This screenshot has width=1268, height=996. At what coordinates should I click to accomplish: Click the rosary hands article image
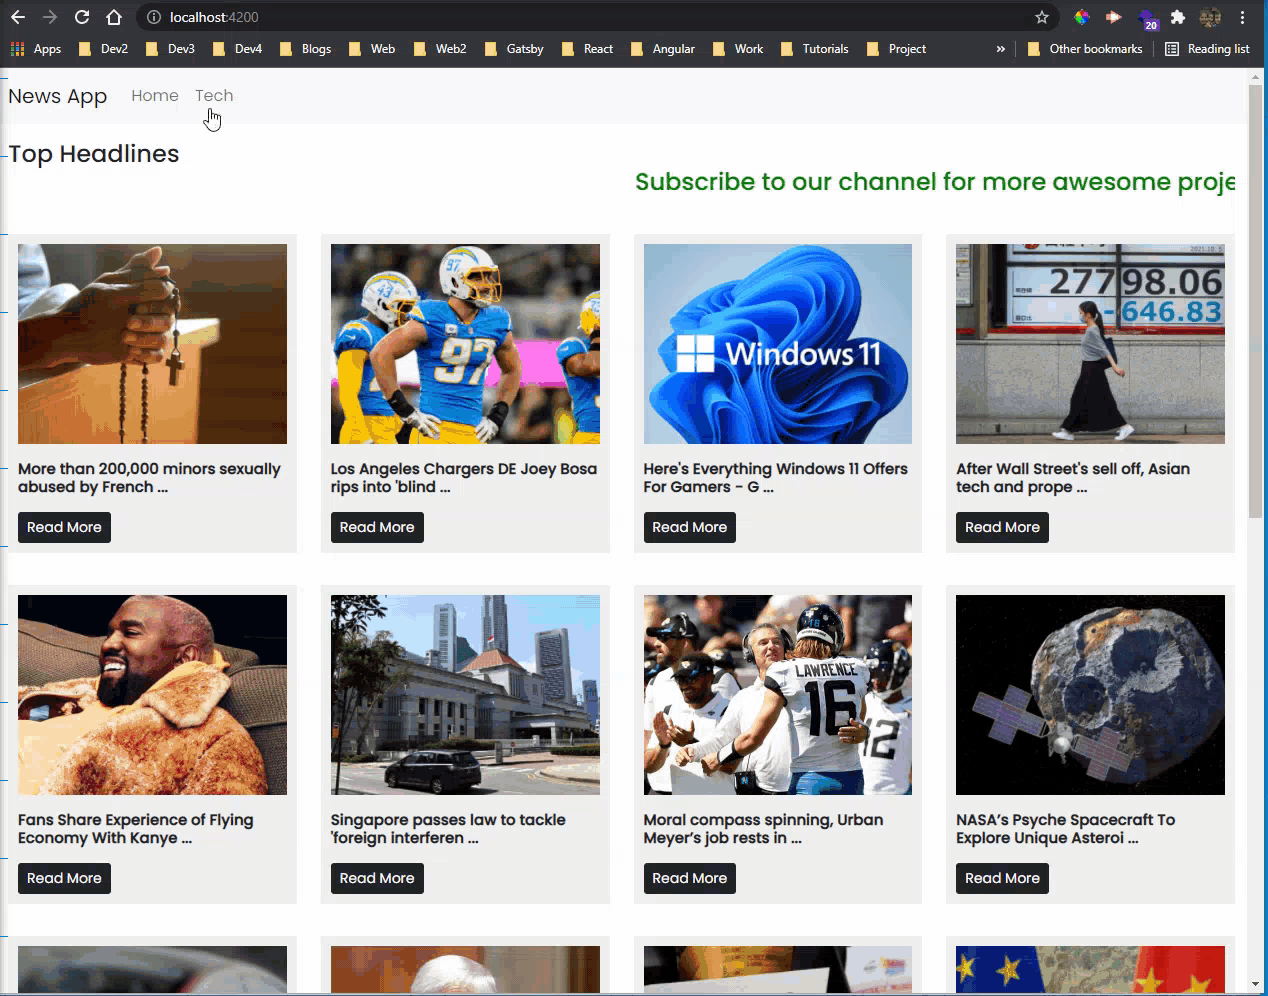152,344
